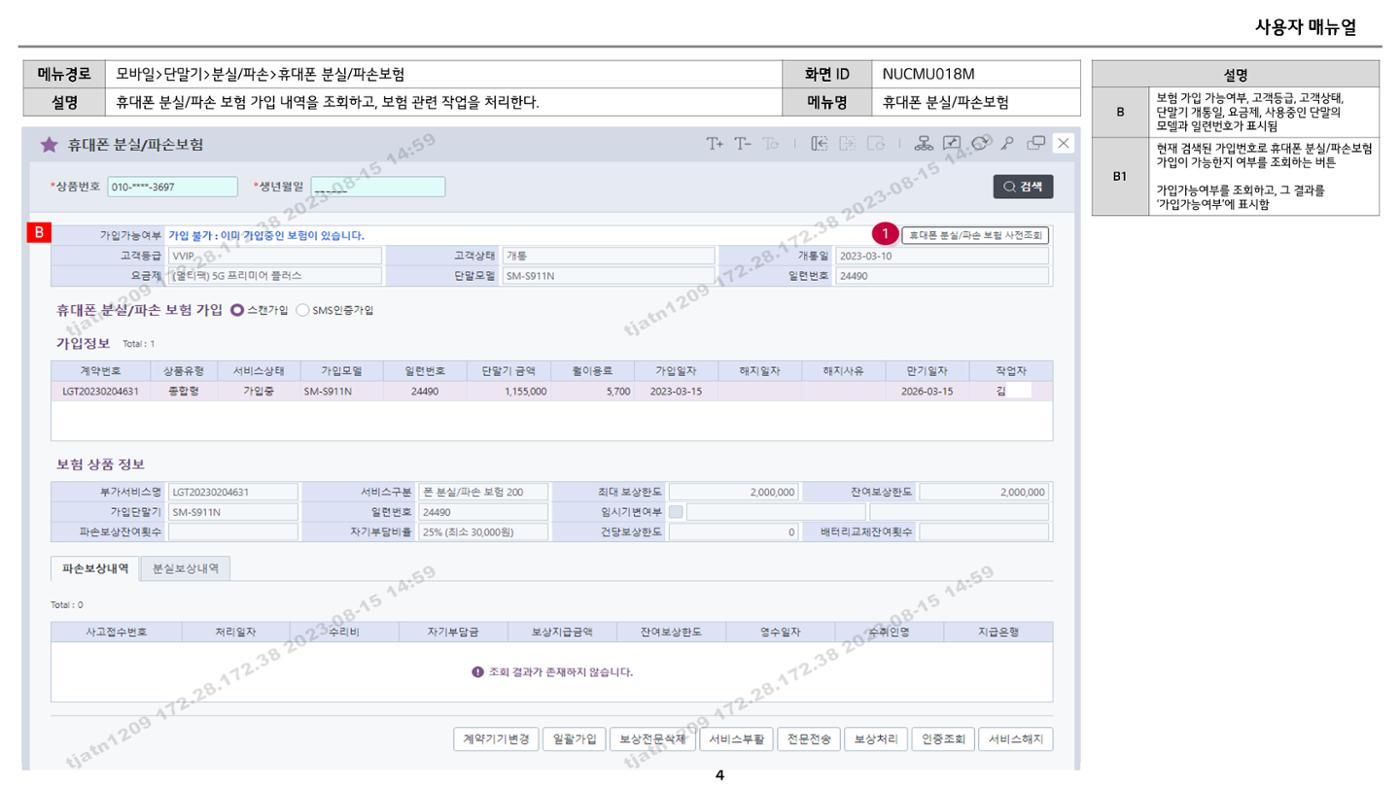Click the 종합형 cell in 가입정보 table
1400x788 pixels.
184,391
